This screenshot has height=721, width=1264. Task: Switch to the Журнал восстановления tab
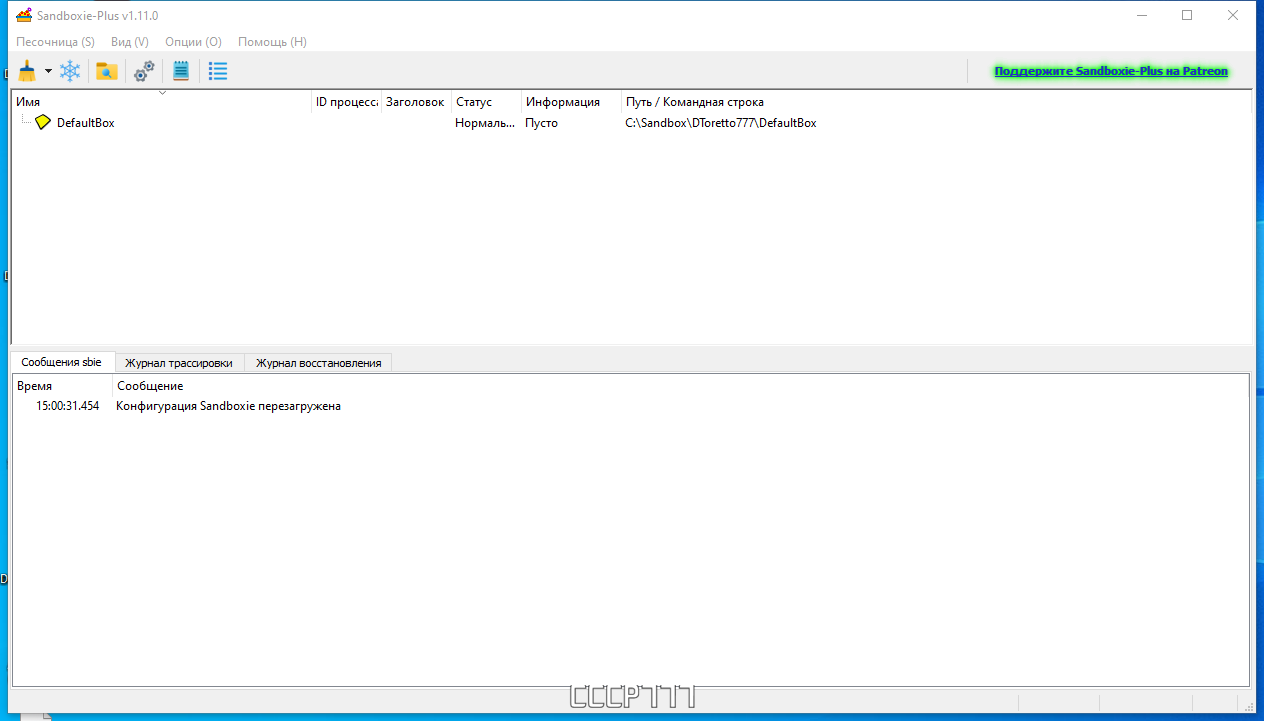pos(319,363)
